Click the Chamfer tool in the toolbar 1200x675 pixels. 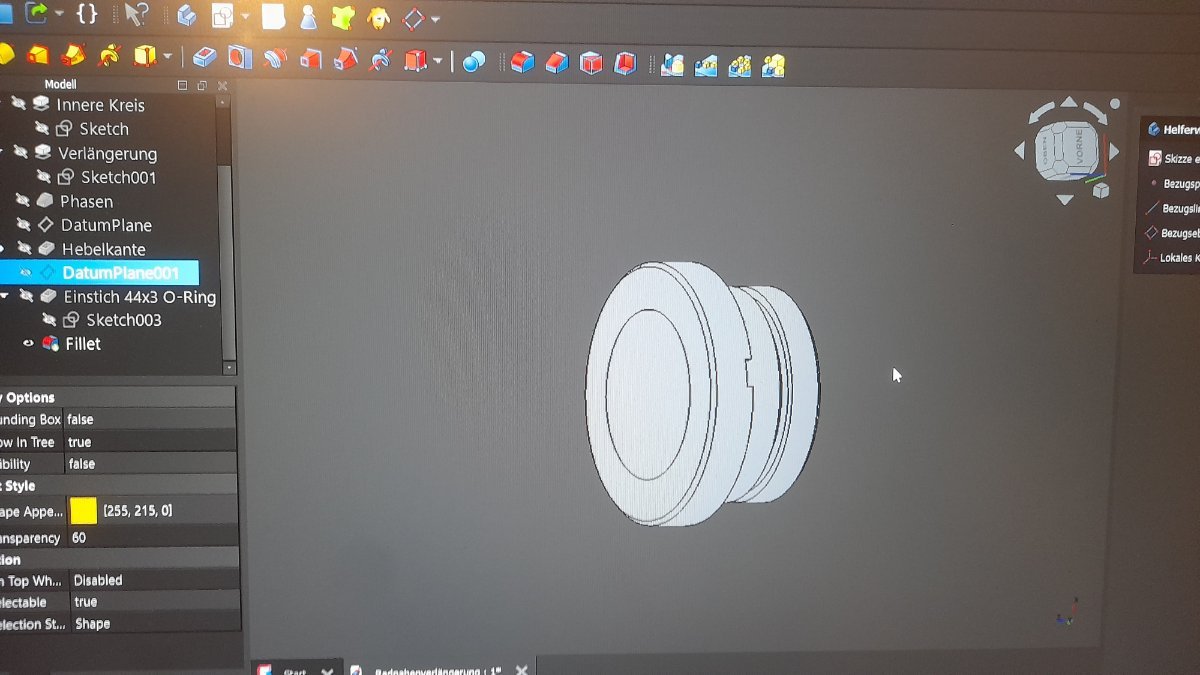pos(557,63)
